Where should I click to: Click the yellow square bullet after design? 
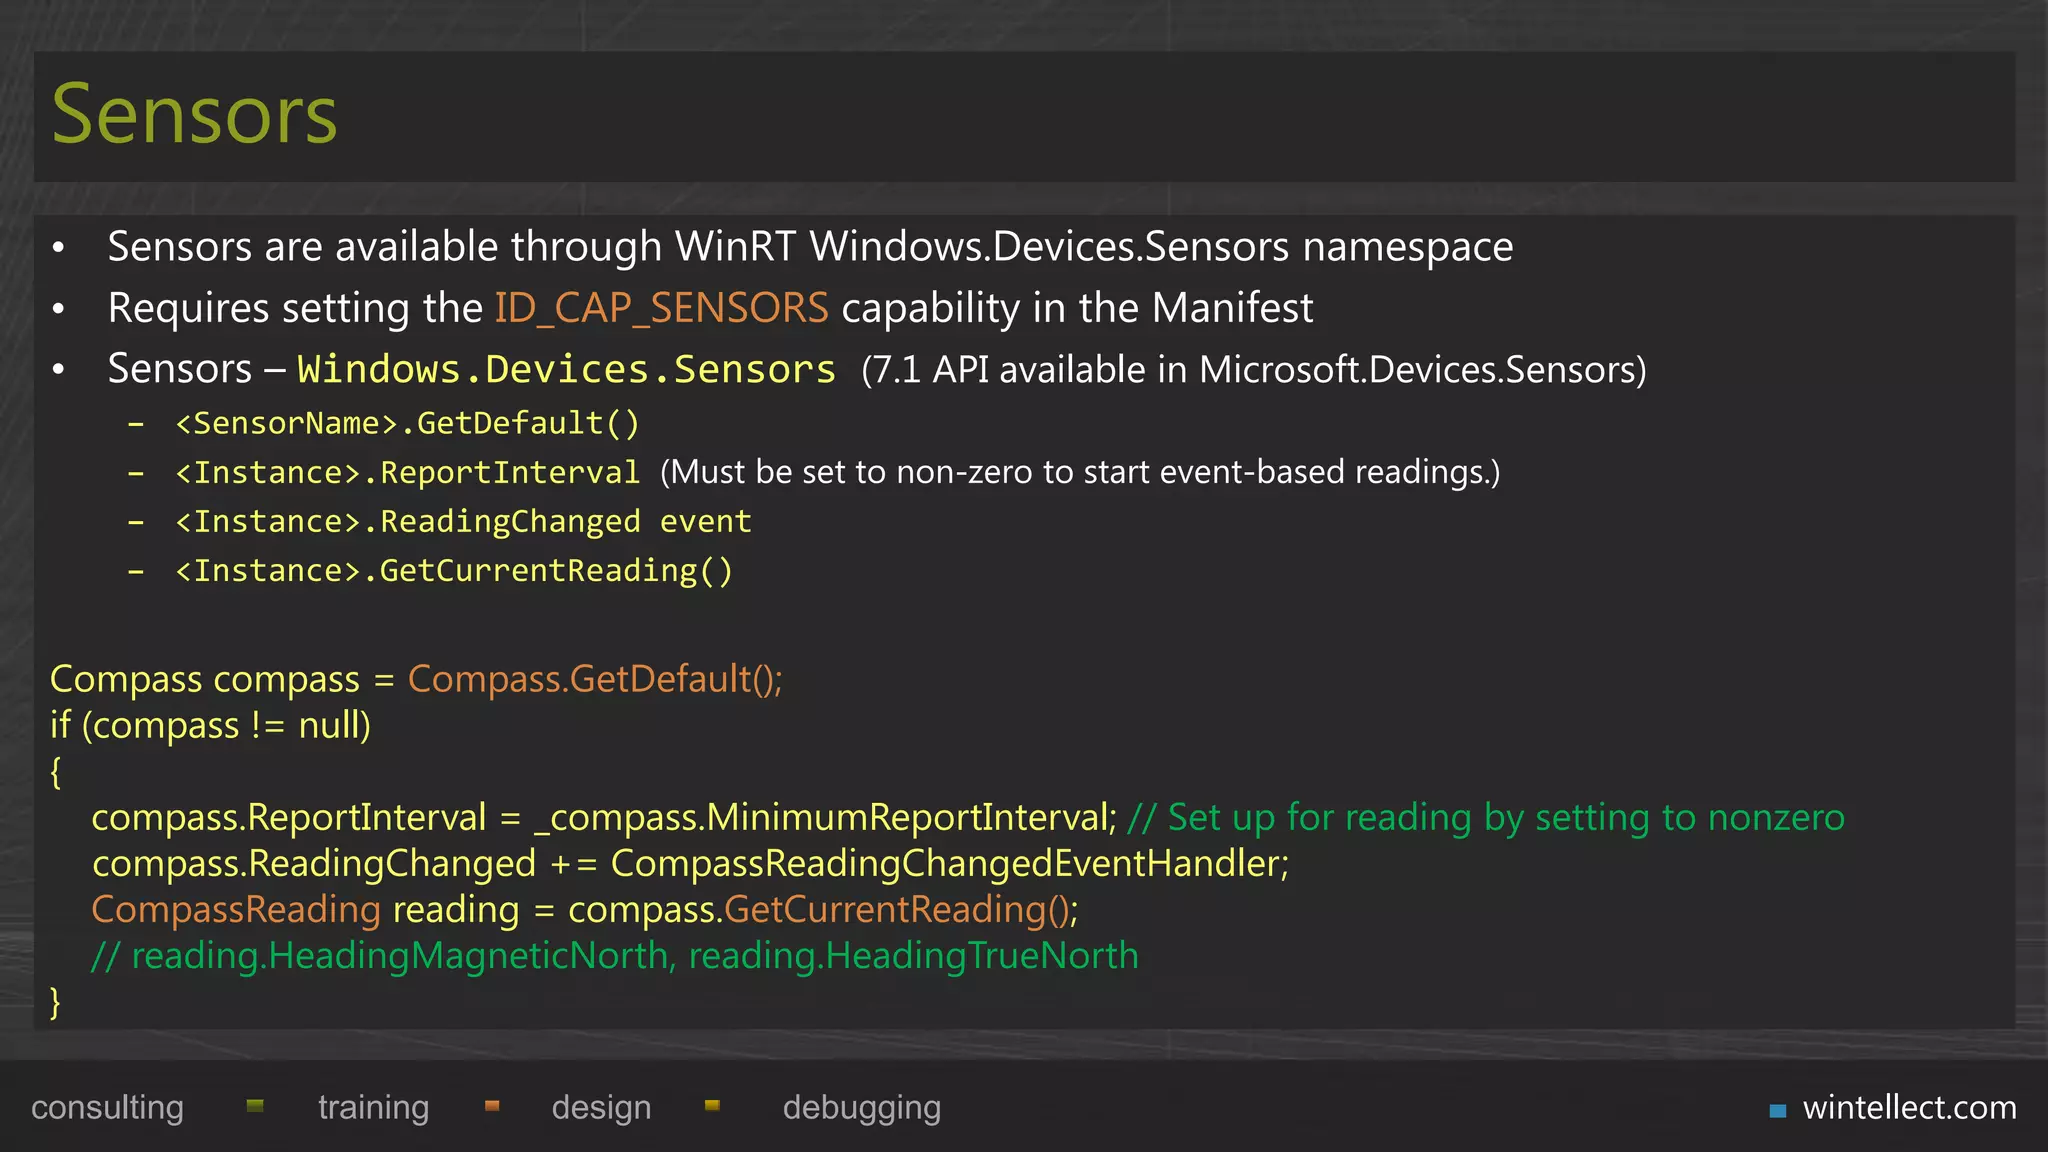(712, 1106)
